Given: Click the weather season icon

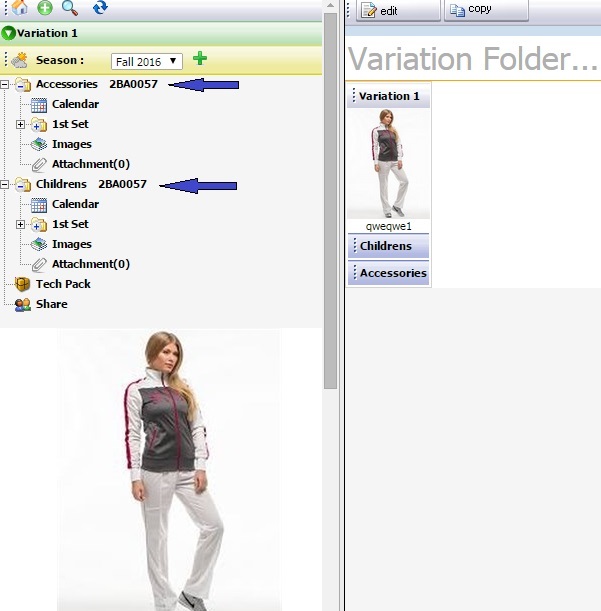Looking at the screenshot, I should pyautogui.click(x=19, y=60).
